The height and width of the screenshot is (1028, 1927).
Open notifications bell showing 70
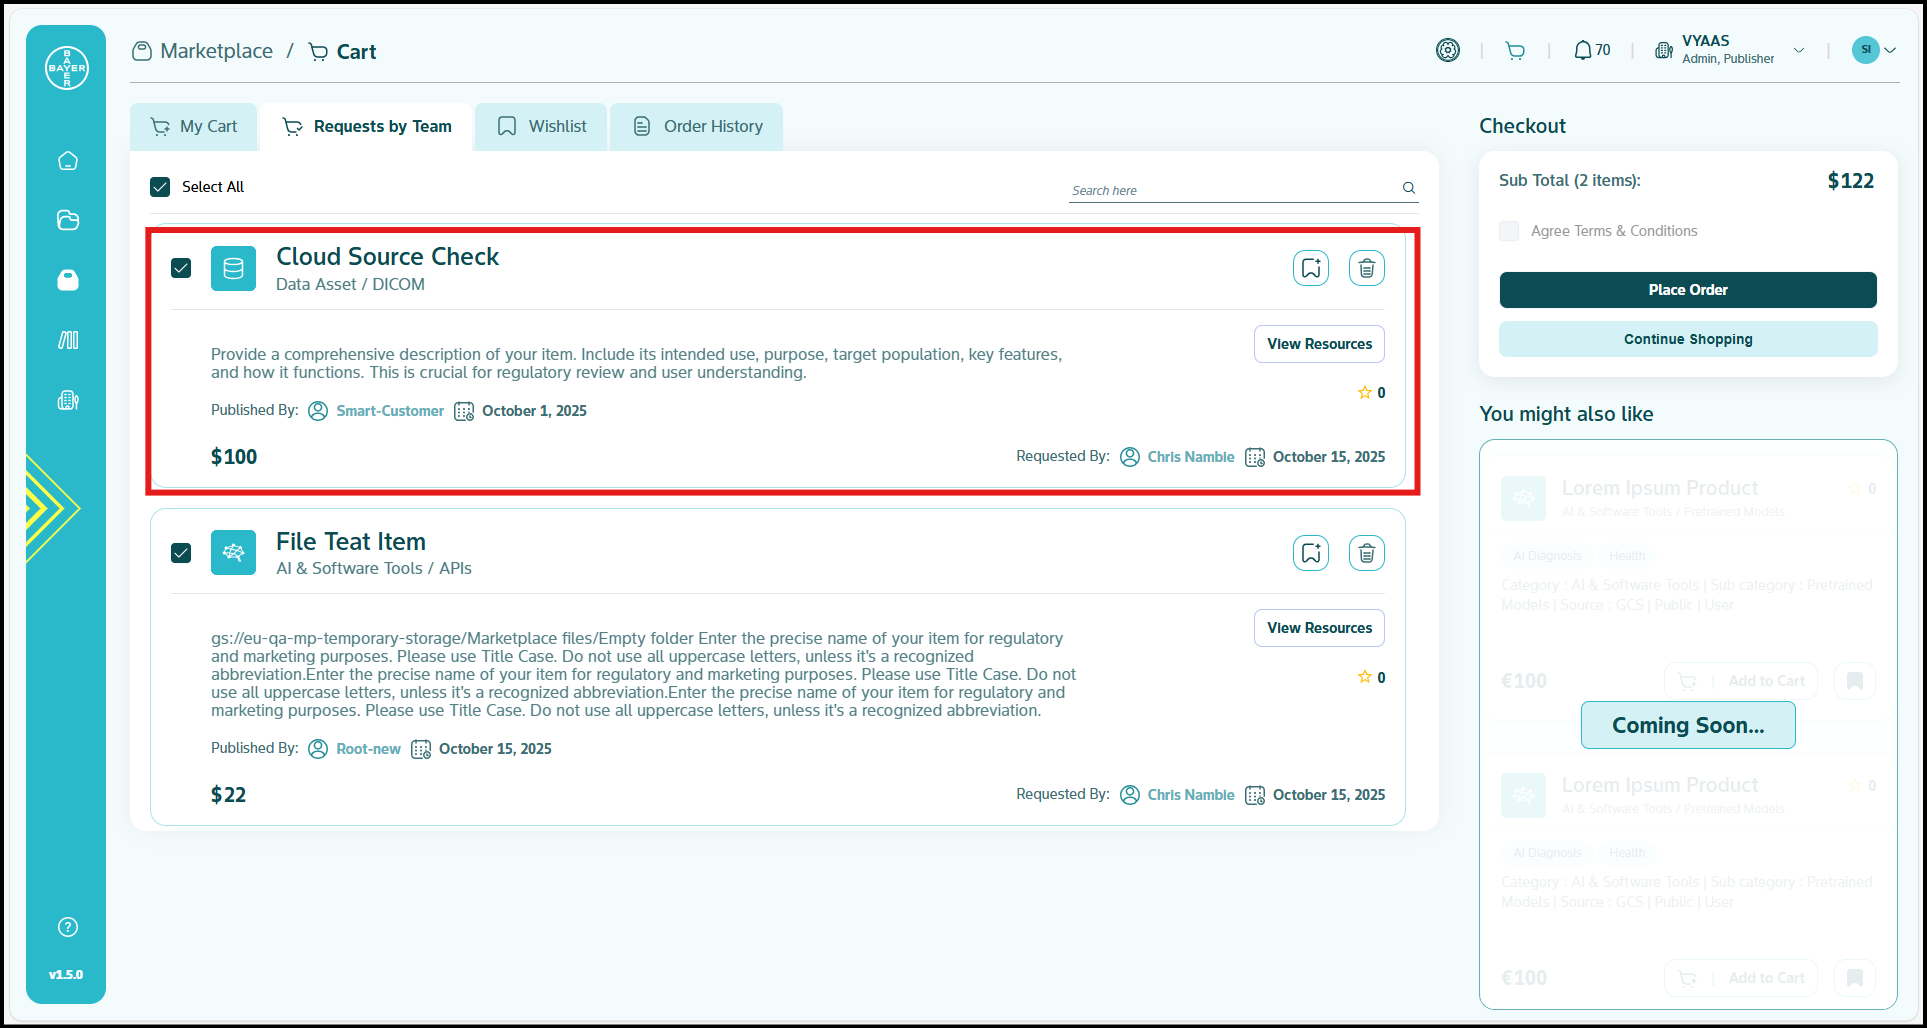(1591, 50)
